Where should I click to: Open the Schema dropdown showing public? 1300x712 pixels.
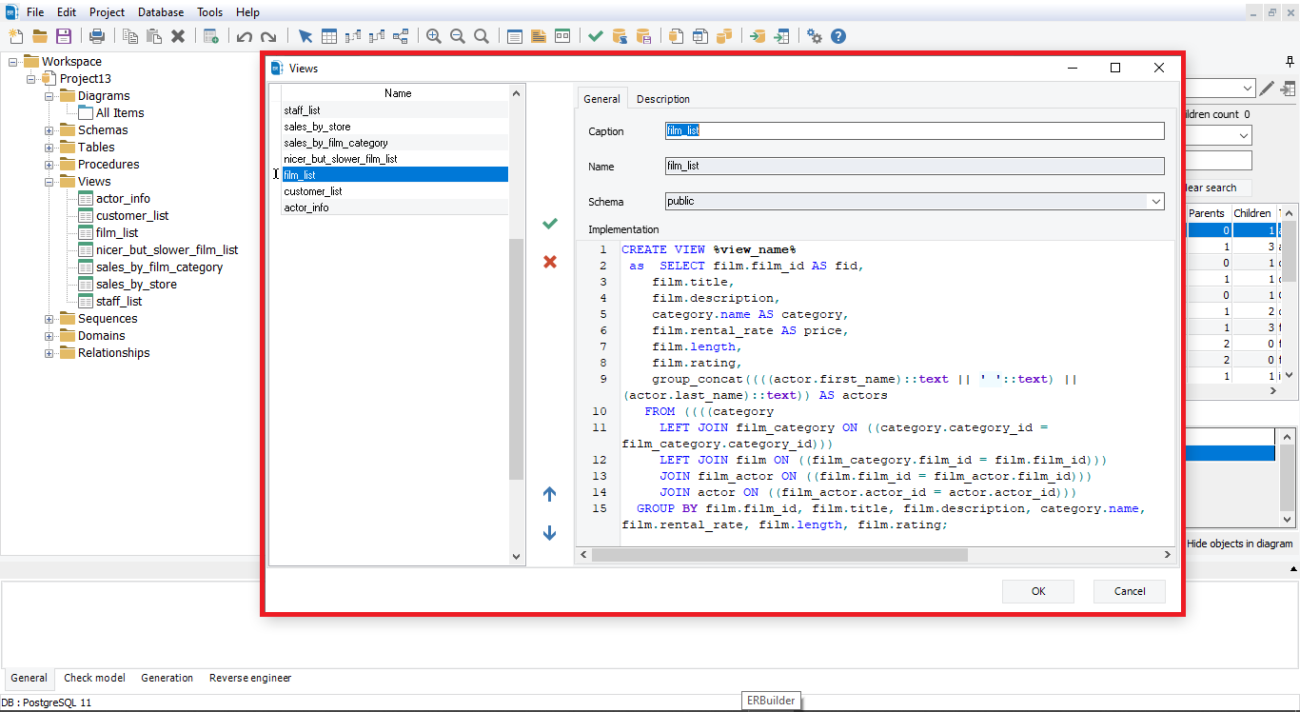(x=1156, y=201)
